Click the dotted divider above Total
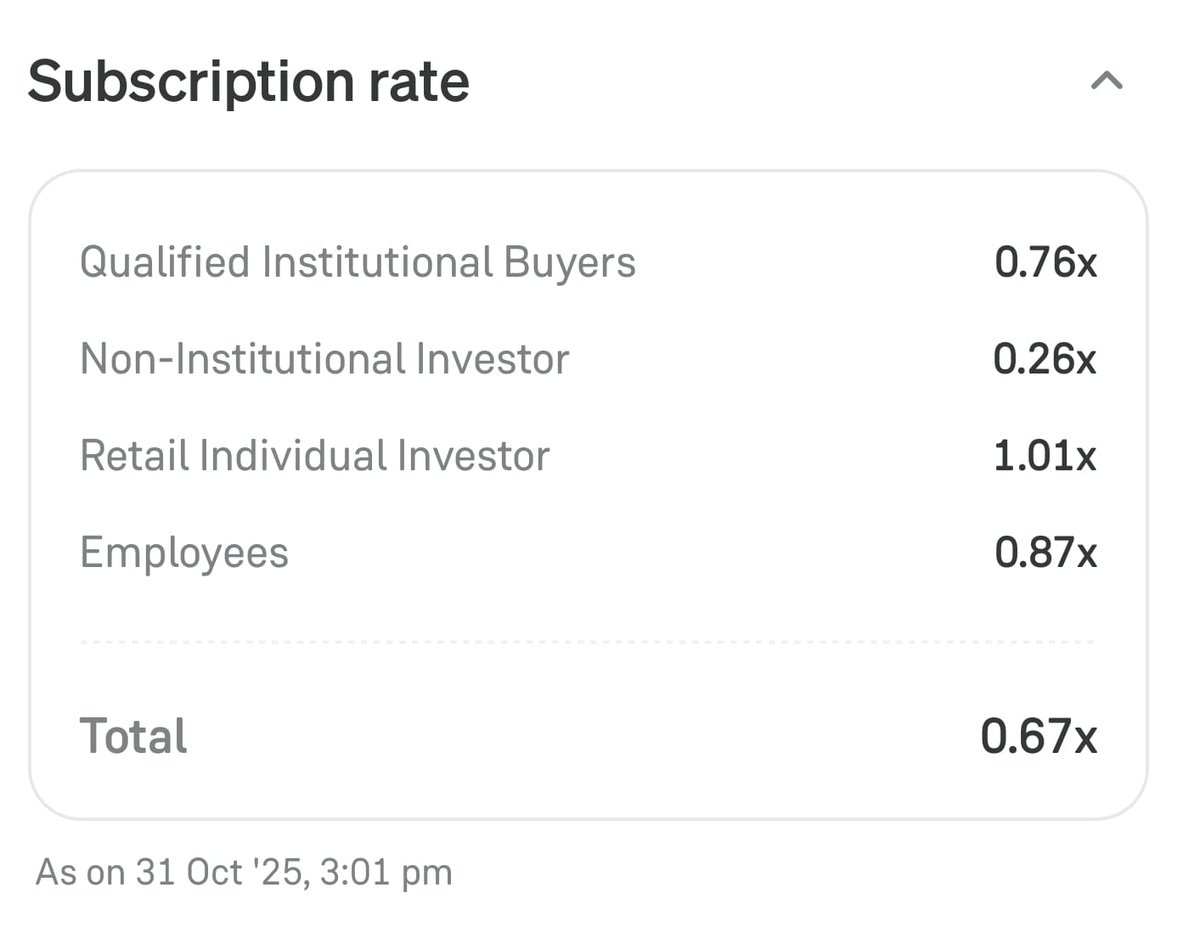The image size is (1200, 927). tap(587, 642)
